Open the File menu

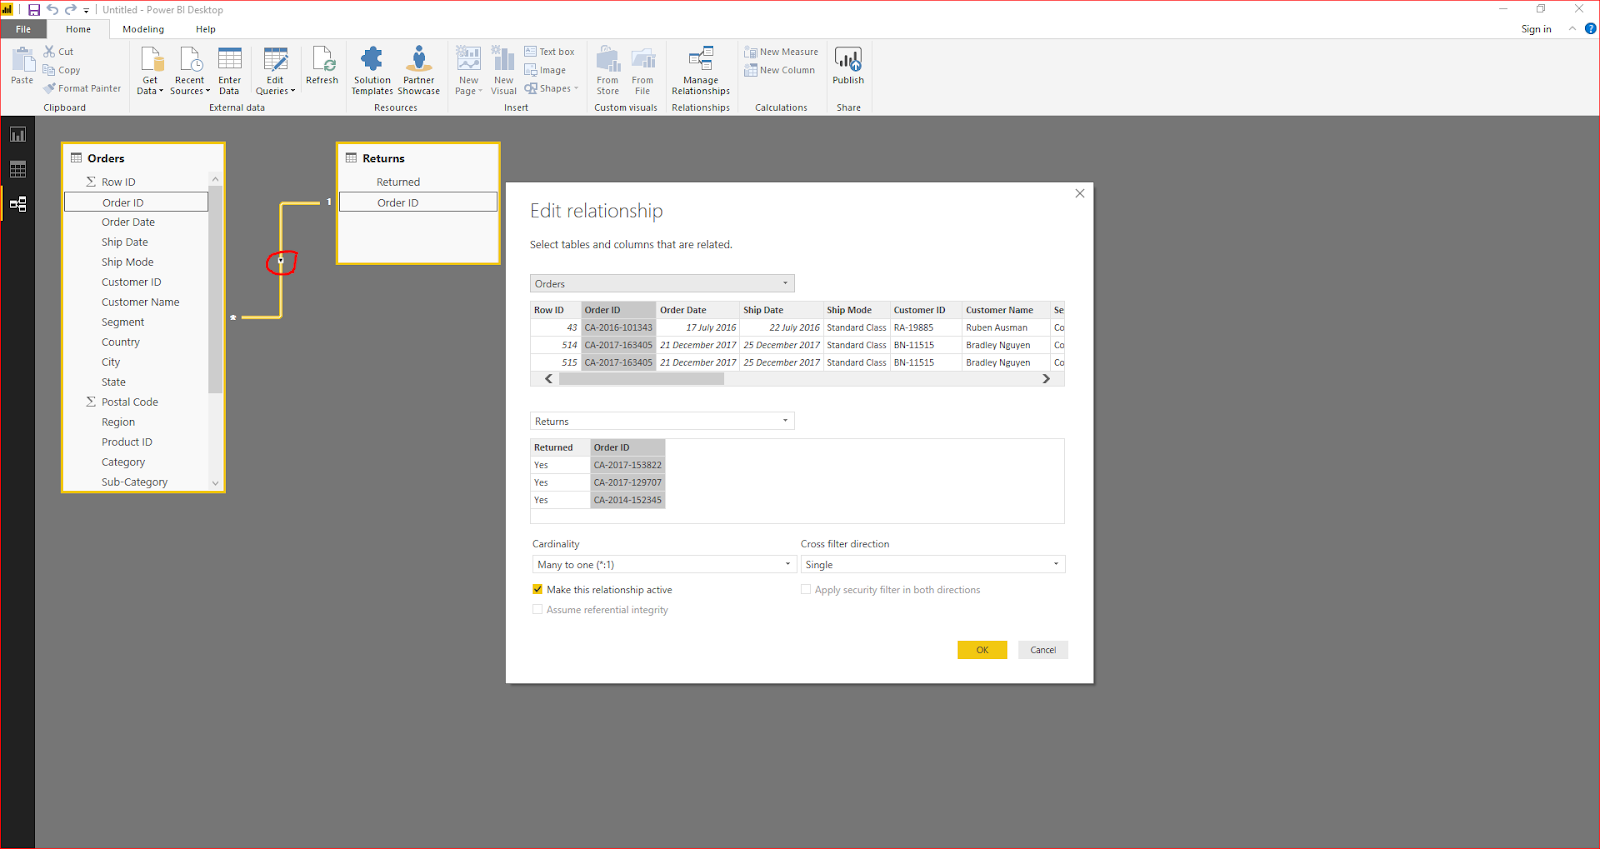pyautogui.click(x=23, y=29)
